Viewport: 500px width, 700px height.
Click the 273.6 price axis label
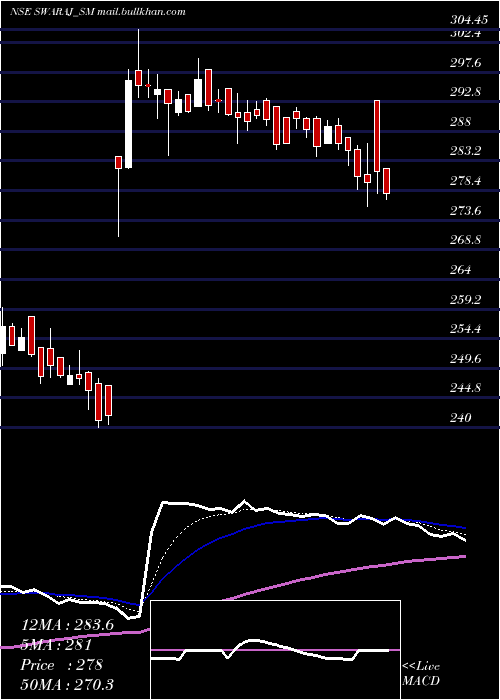coord(466,211)
